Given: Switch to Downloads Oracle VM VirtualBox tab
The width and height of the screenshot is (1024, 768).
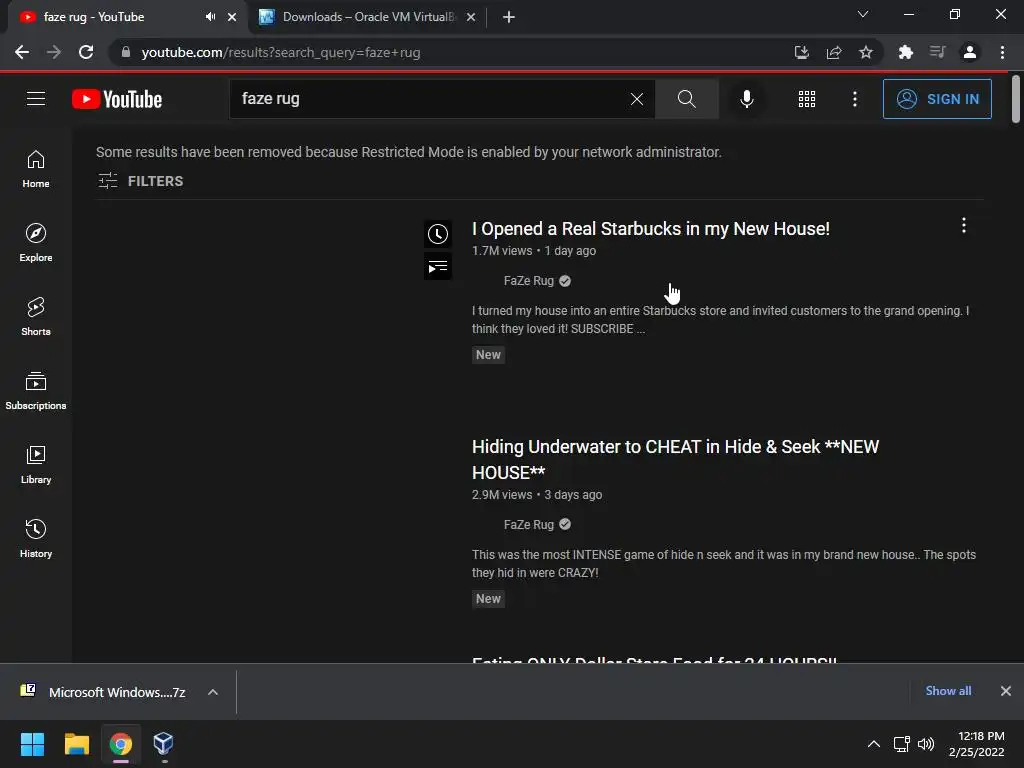Looking at the screenshot, I should 366,17.
